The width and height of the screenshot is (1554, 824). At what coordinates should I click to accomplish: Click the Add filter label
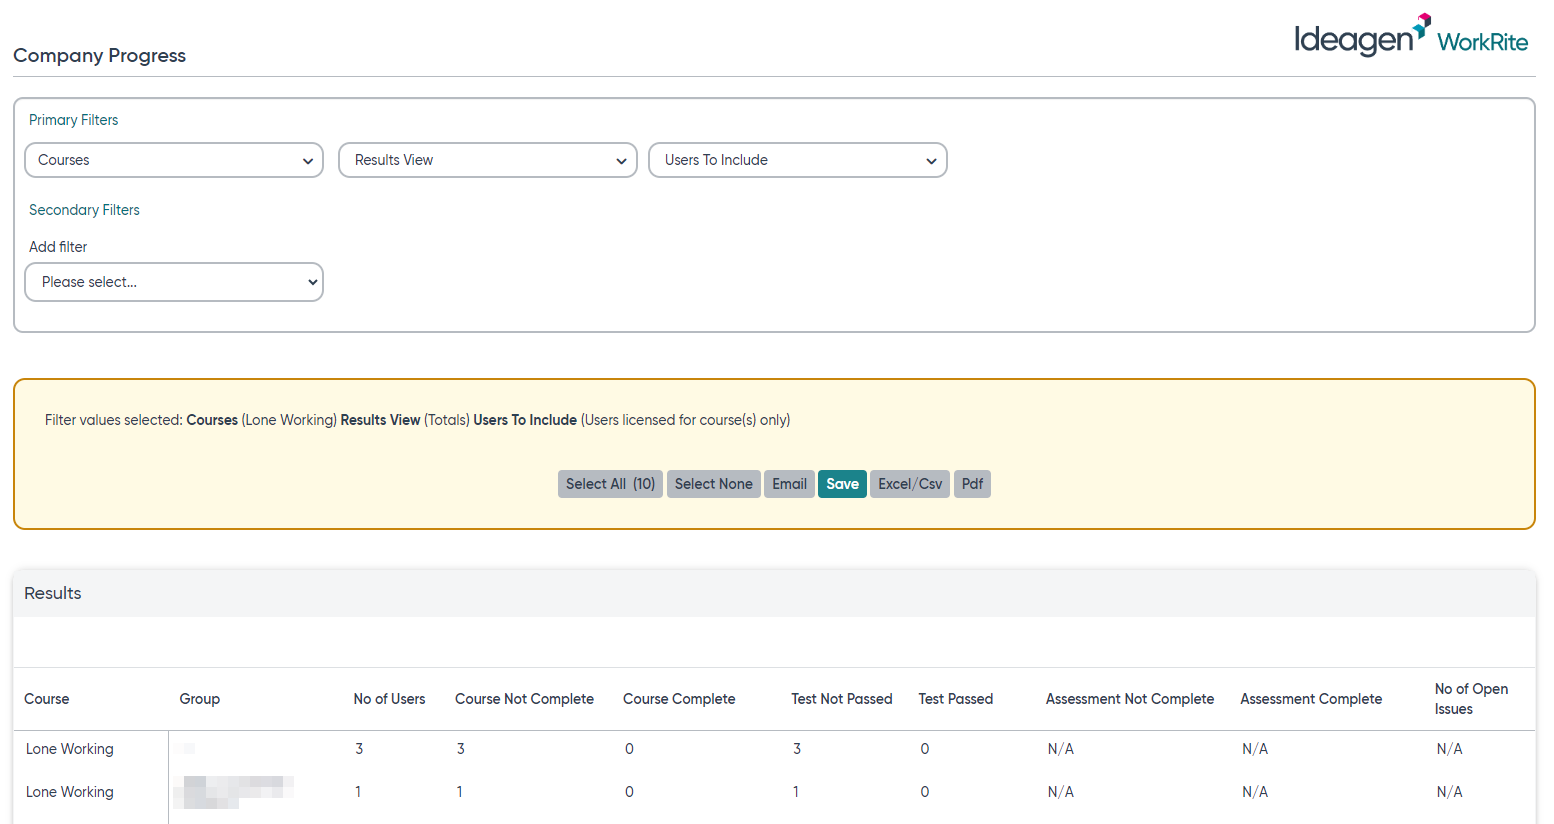coord(58,247)
